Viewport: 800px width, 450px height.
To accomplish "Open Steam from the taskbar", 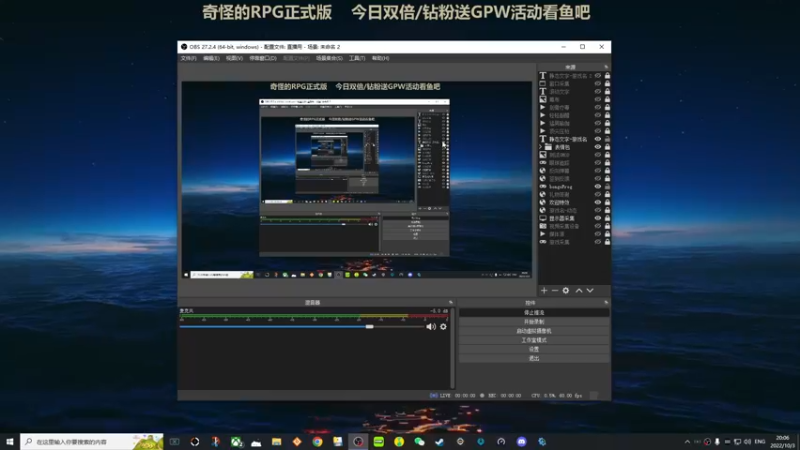I will pyautogui.click(x=440, y=442).
